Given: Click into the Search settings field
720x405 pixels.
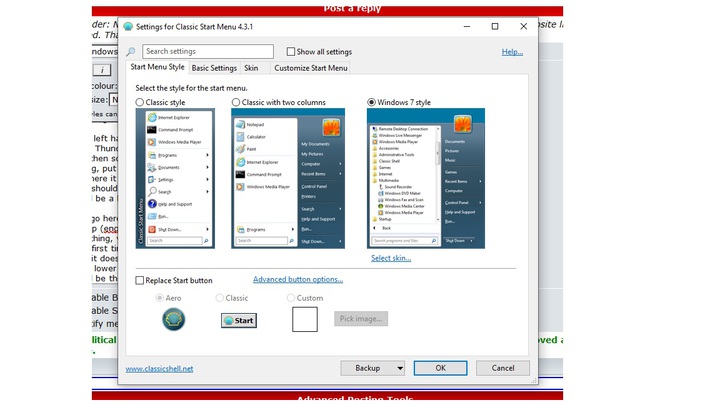Looking at the screenshot, I should click(208, 51).
